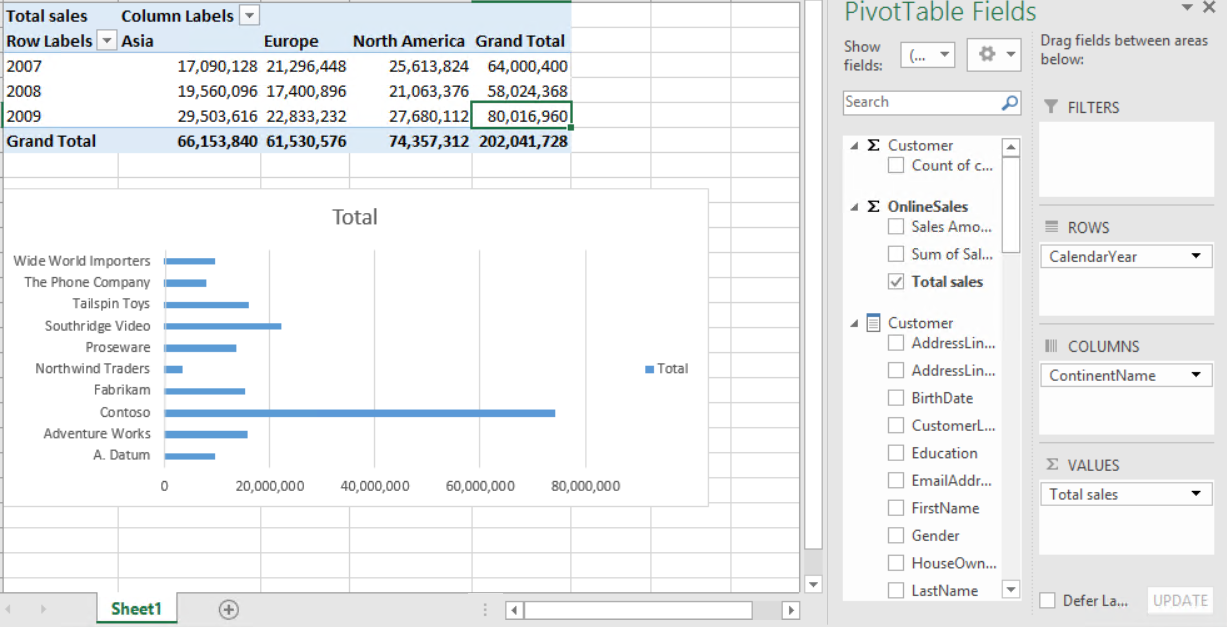Screen dimensions: 1227x627
Task: Open the Column Labels filter dropdown
Action: tap(250, 16)
